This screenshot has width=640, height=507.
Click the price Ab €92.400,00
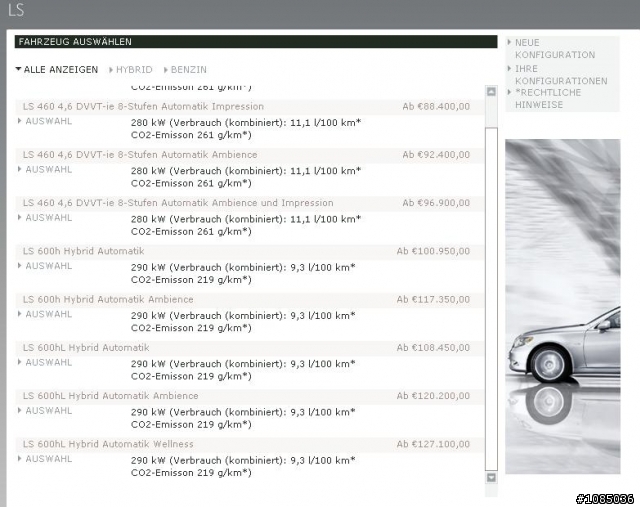click(436, 155)
